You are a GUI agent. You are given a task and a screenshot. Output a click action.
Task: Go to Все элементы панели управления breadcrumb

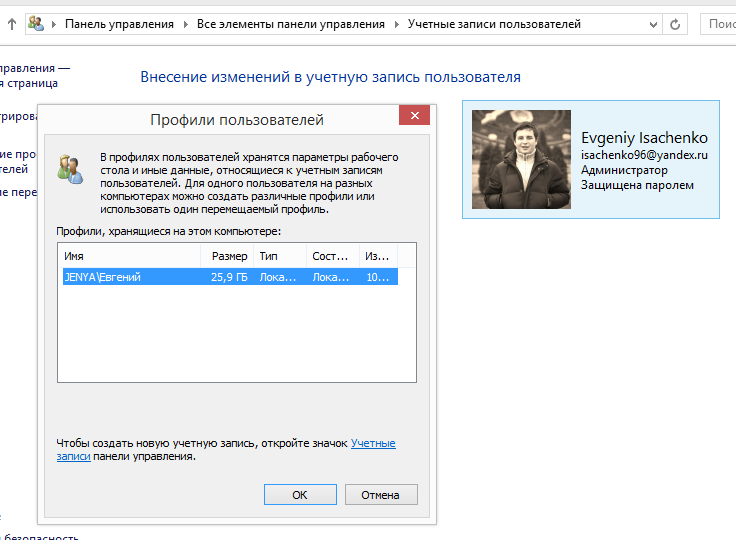point(291,24)
